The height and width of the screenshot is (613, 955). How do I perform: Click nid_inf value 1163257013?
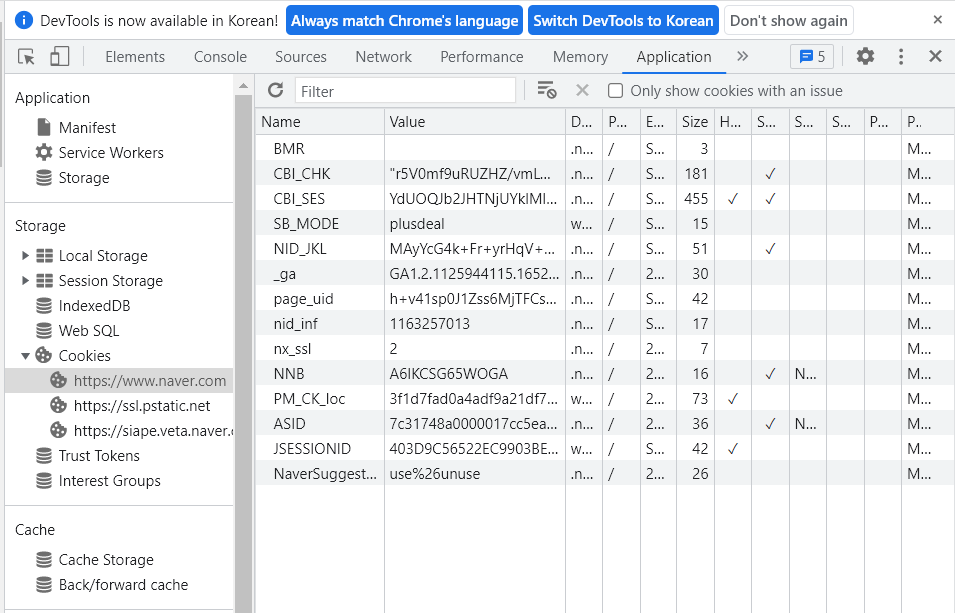429,324
